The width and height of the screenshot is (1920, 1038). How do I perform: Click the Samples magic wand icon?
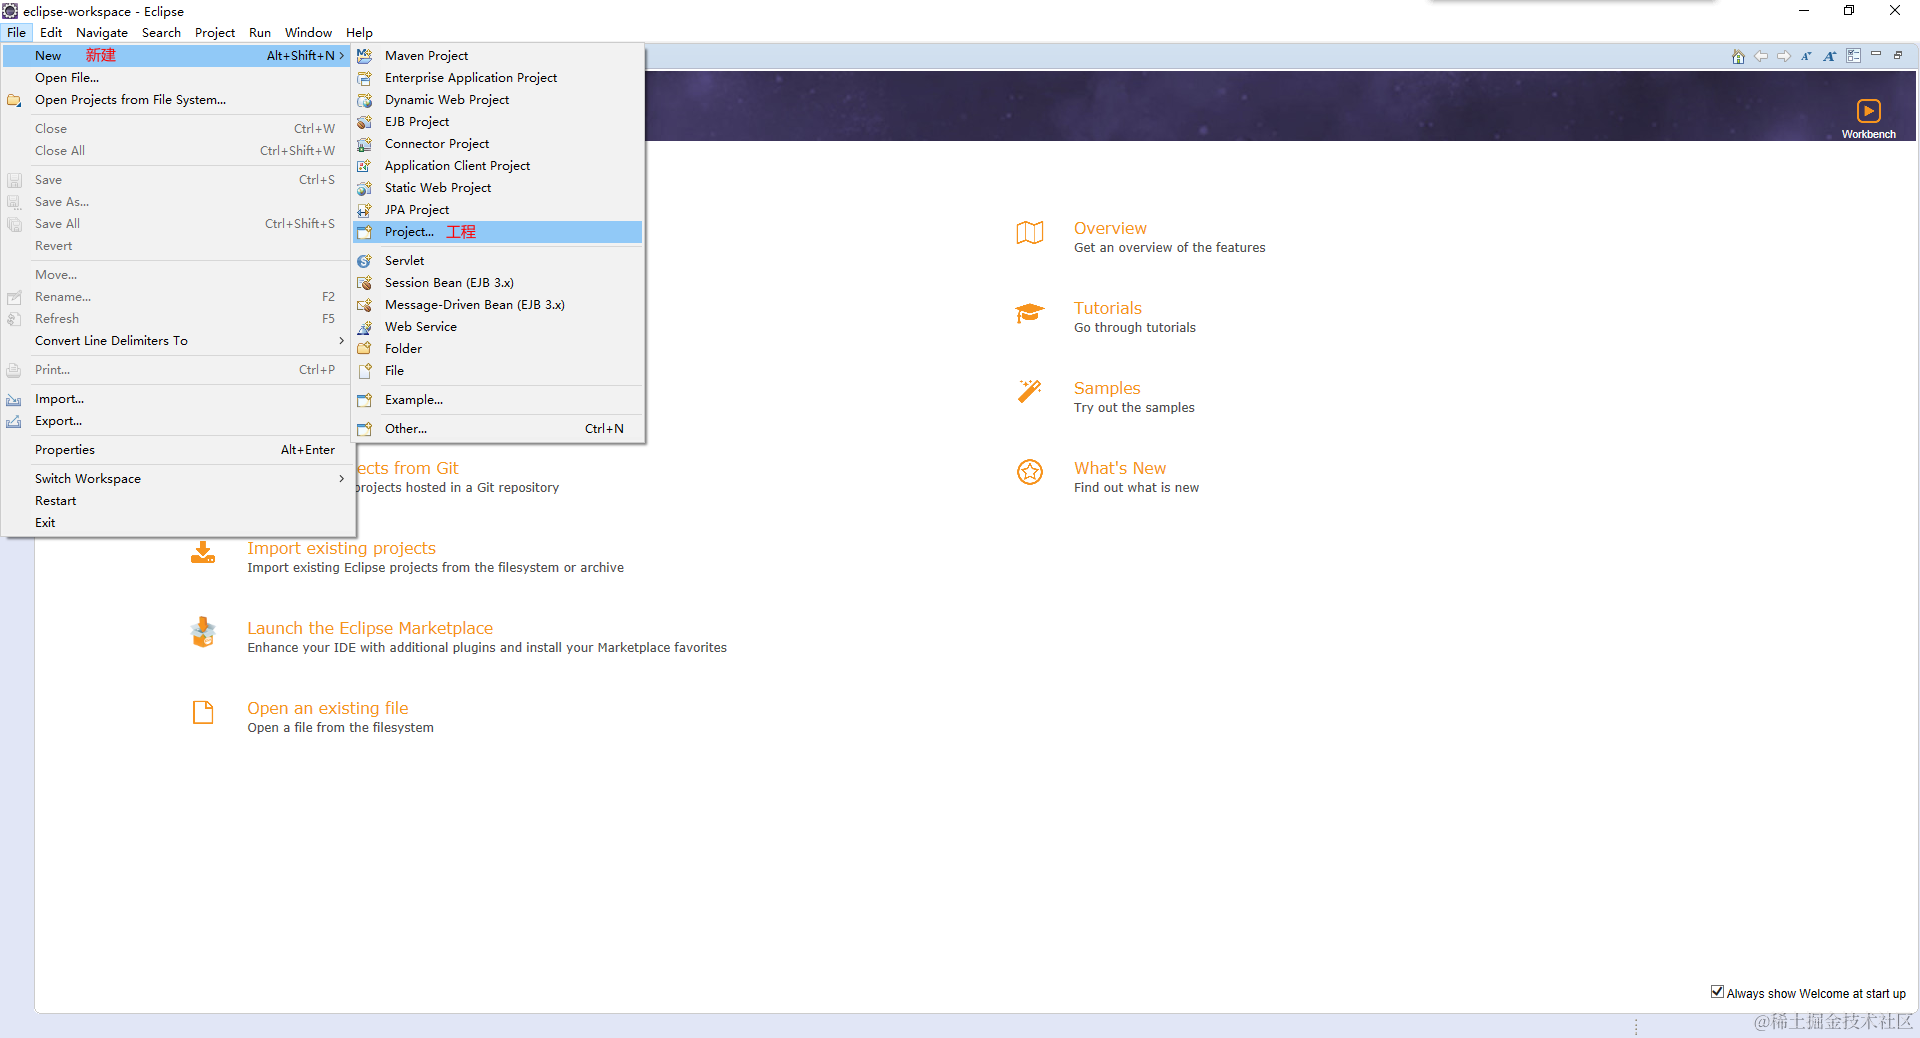(1030, 391)
